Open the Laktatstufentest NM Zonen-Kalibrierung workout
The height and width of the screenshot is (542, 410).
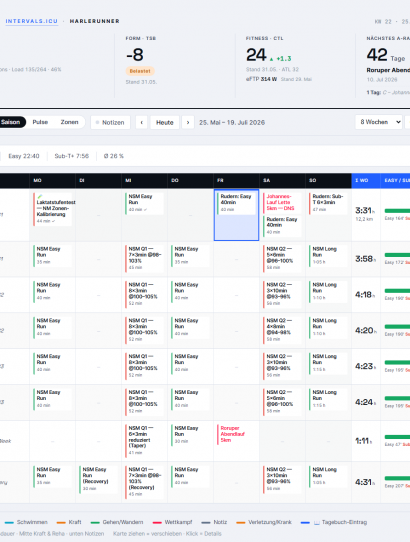(53, 209)
